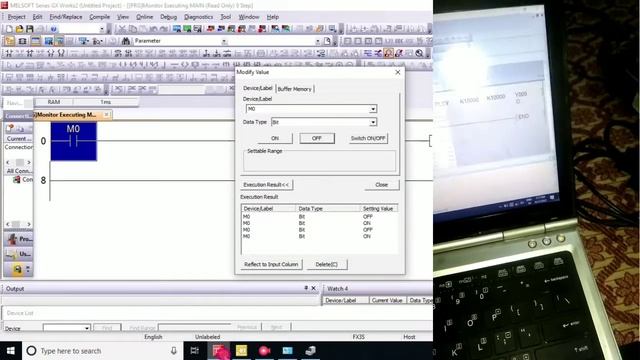The width and height of the screenshot is (640, 360).
Task: Toggle the Navigation window icon in second toolbar
Action: pos(9,41)
